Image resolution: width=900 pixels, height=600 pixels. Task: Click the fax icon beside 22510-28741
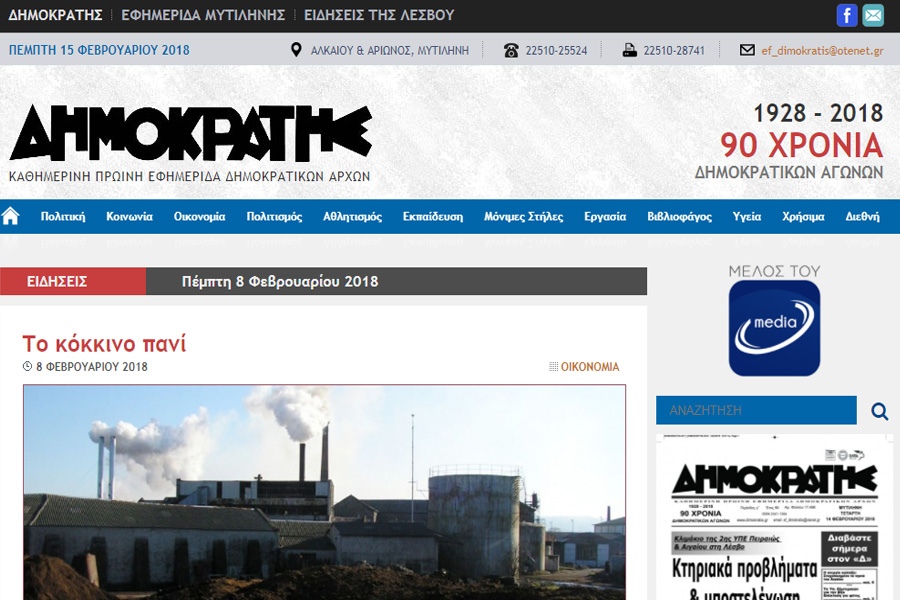click(x=629, y=51)
